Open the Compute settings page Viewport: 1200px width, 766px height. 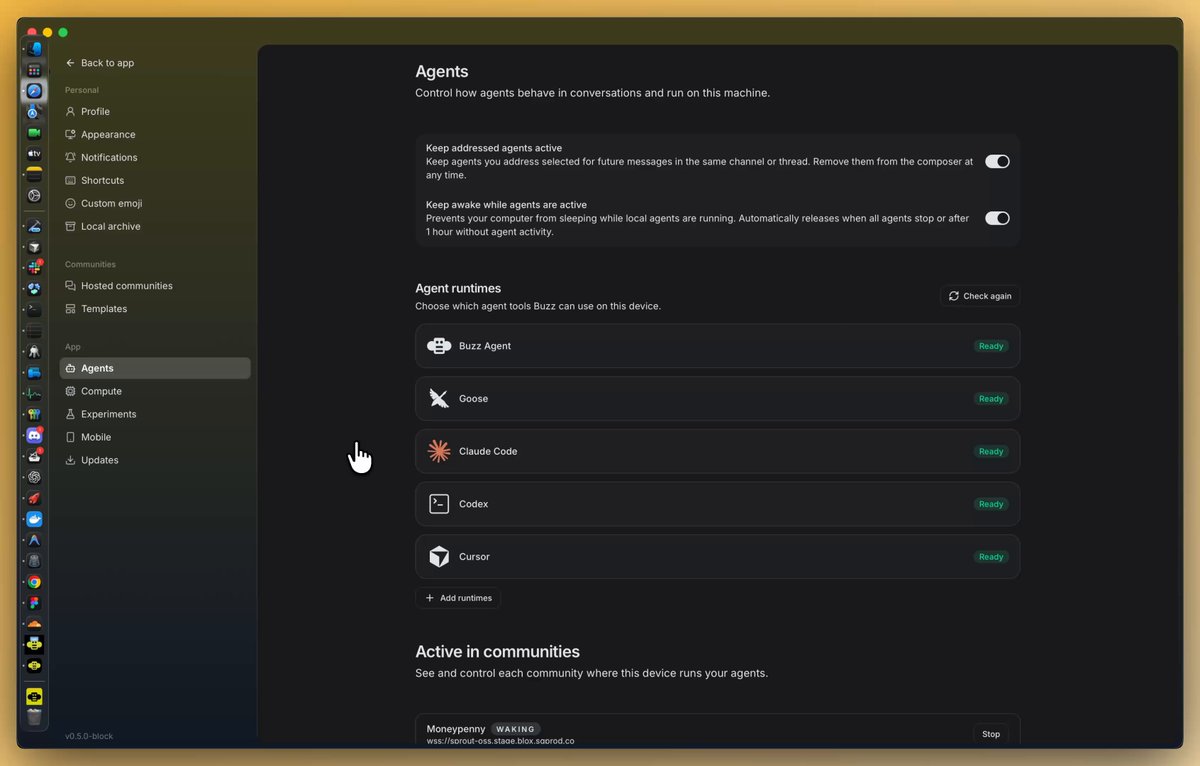click(155, 391)
